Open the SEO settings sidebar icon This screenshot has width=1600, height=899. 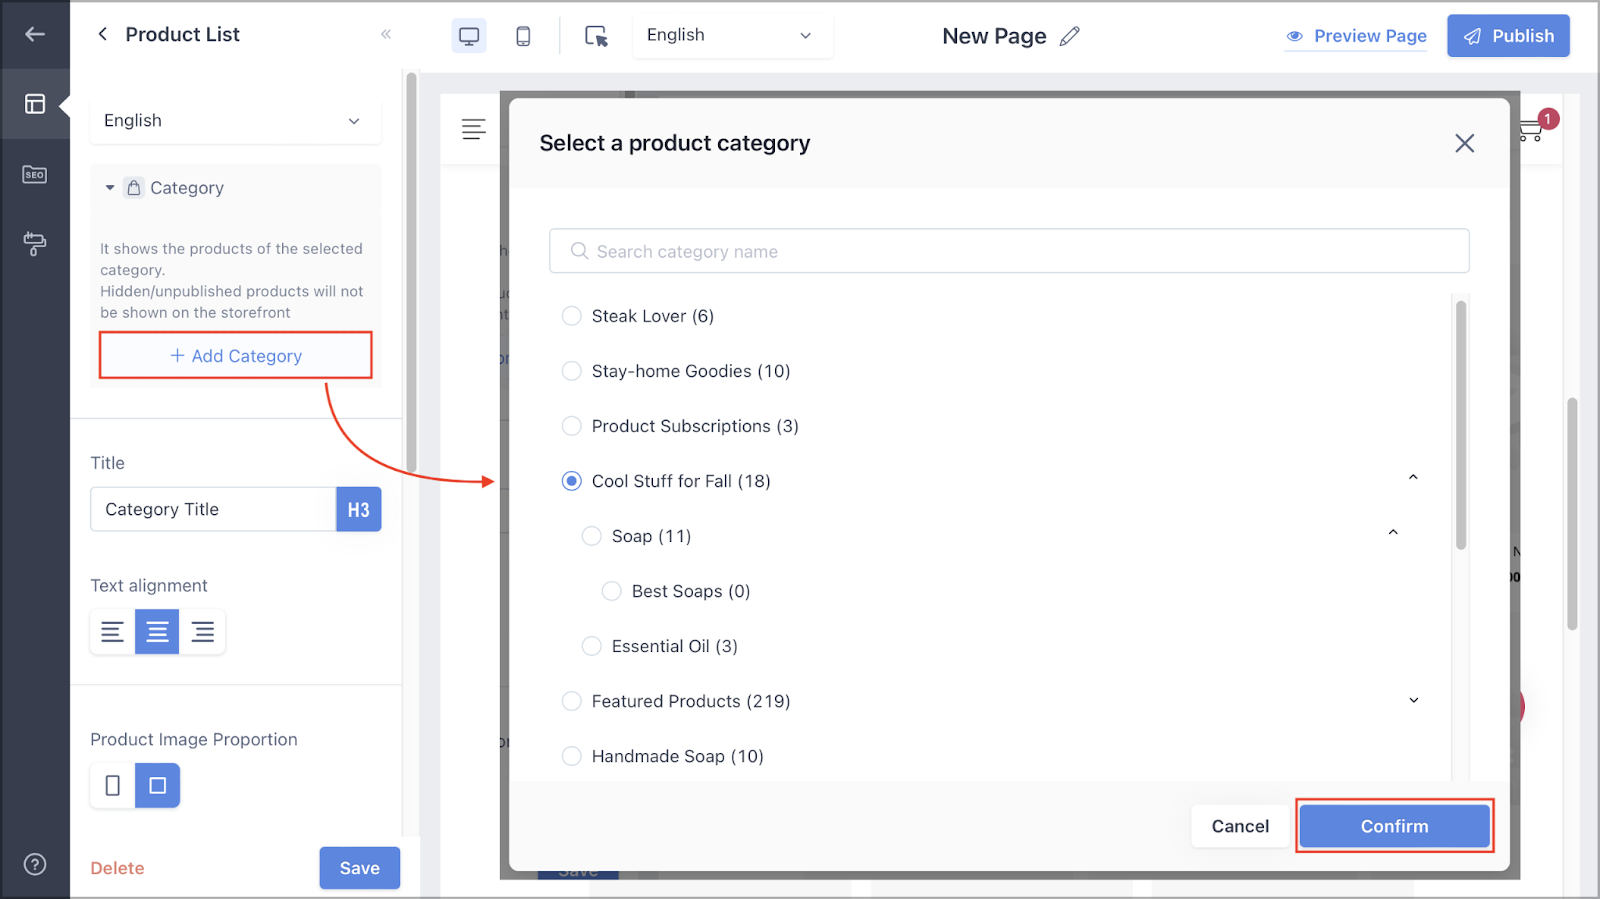pyautogui.click(x=35, y=174)
